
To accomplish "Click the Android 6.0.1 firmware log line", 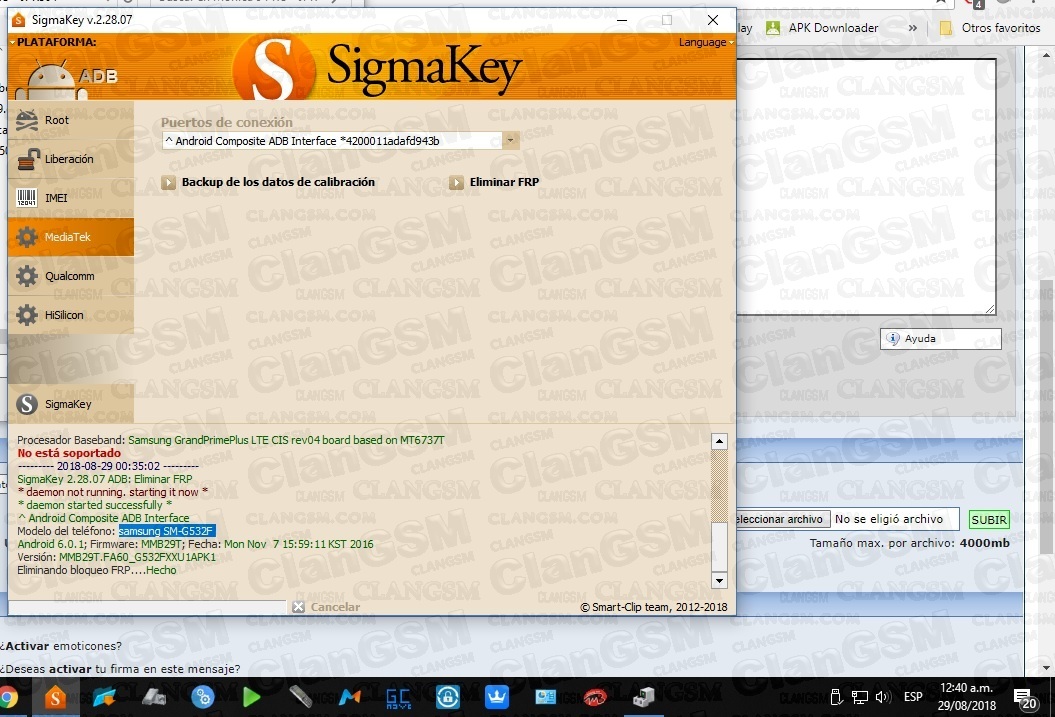I will click(195, 544).
